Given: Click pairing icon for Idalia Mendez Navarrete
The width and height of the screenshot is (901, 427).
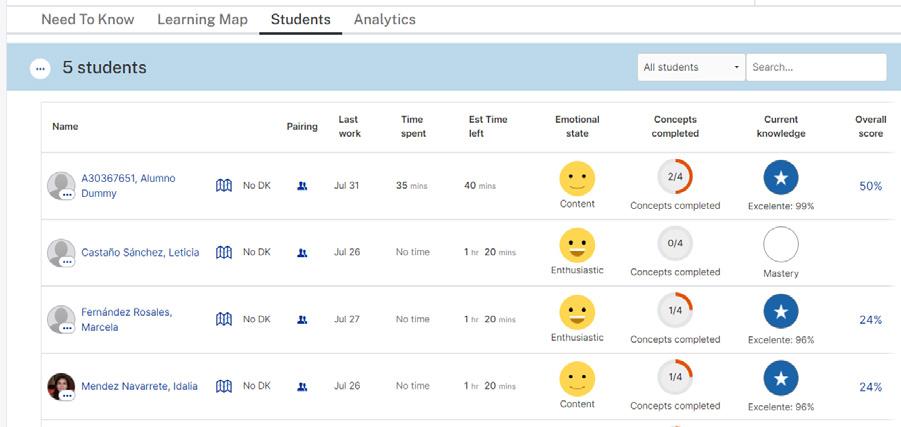Looking at the screenshot, I should click(302, 386).
